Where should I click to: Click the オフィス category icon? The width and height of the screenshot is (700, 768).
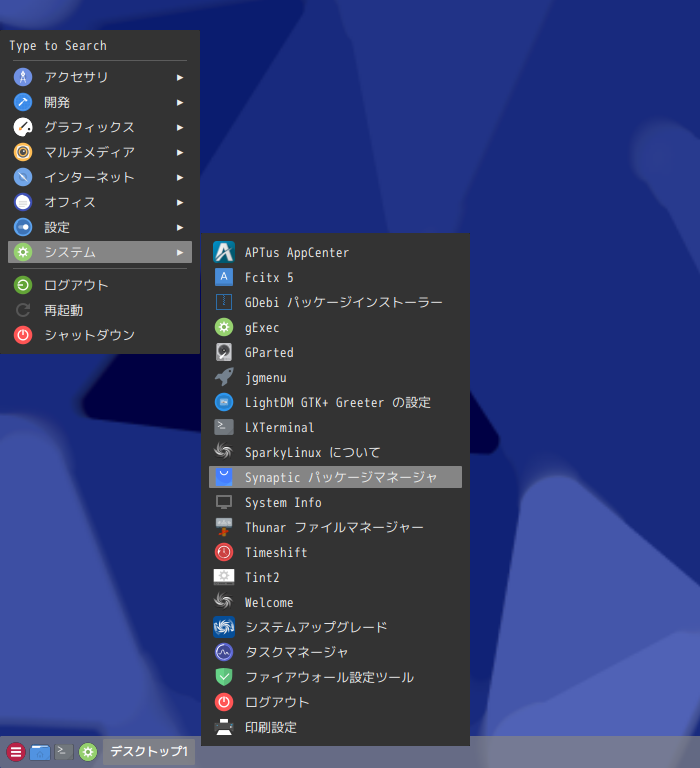click(x=23, y=202)
